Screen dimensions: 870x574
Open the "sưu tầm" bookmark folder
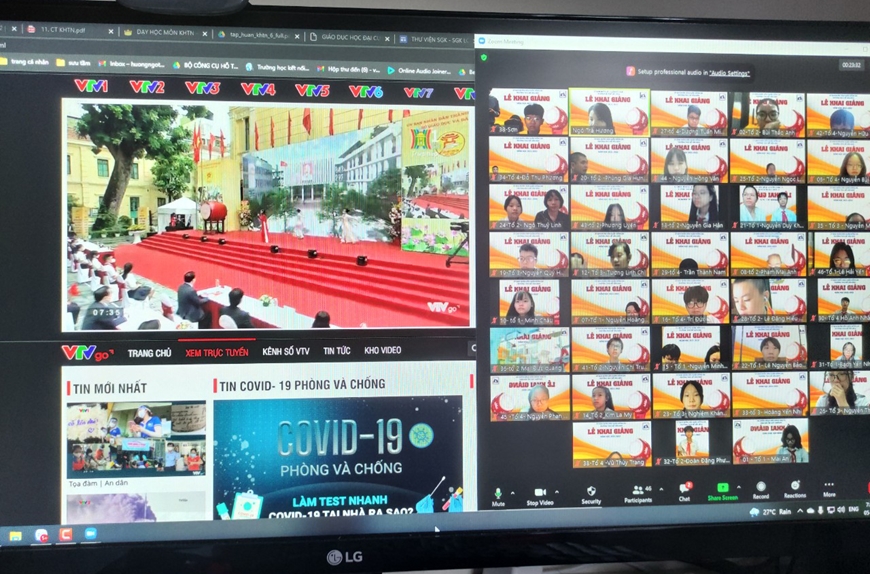tap(73, 63)
